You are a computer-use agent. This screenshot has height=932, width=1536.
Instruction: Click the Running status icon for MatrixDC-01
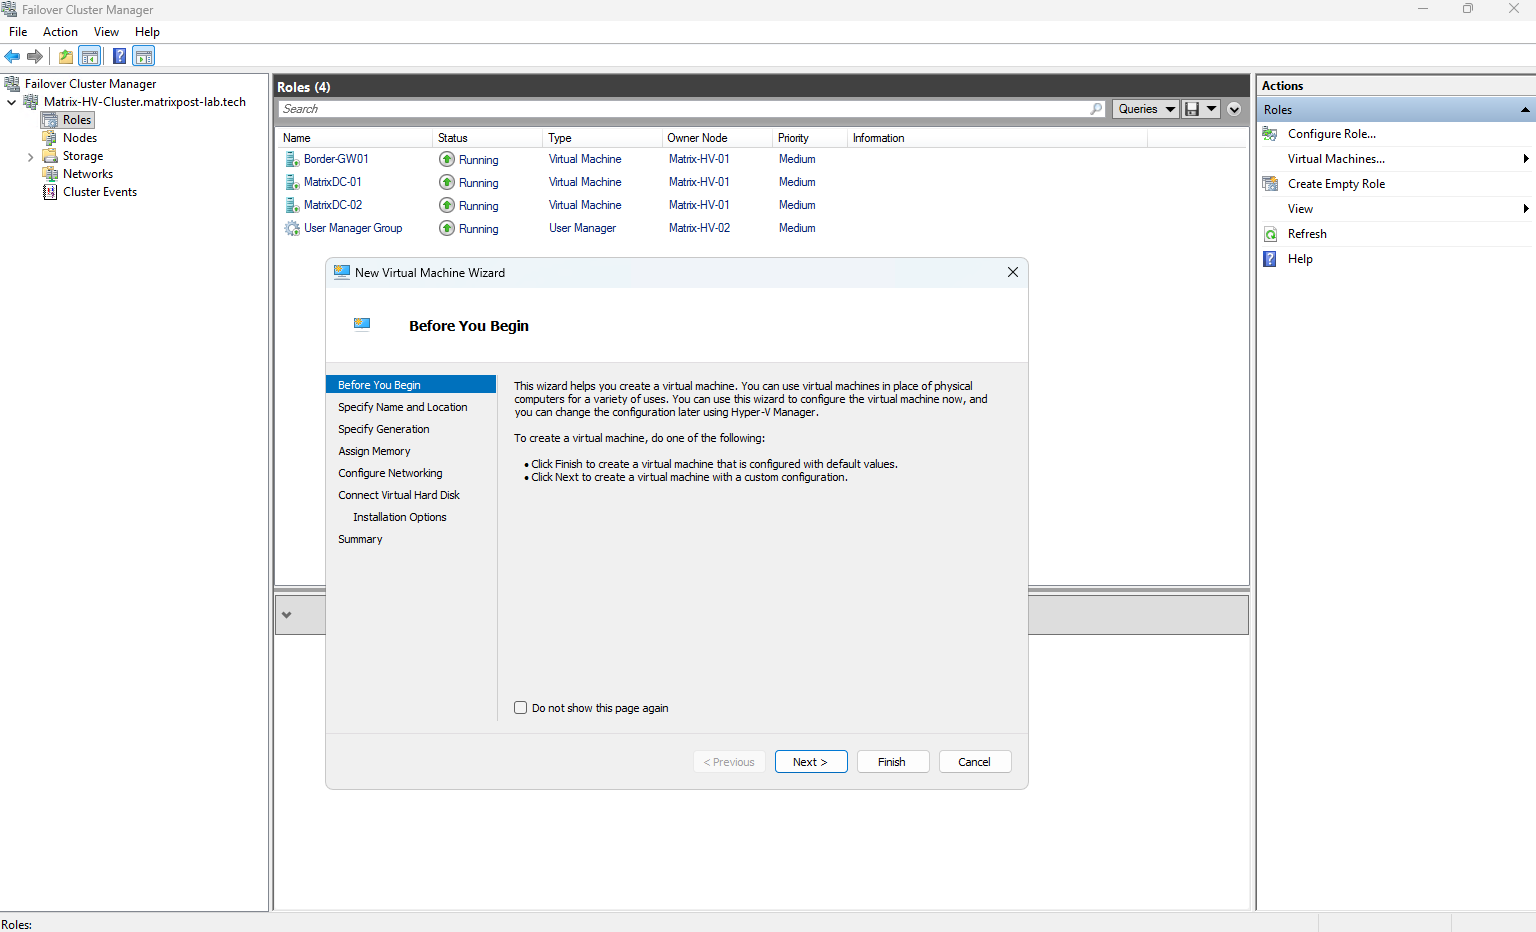click(447, 182)
